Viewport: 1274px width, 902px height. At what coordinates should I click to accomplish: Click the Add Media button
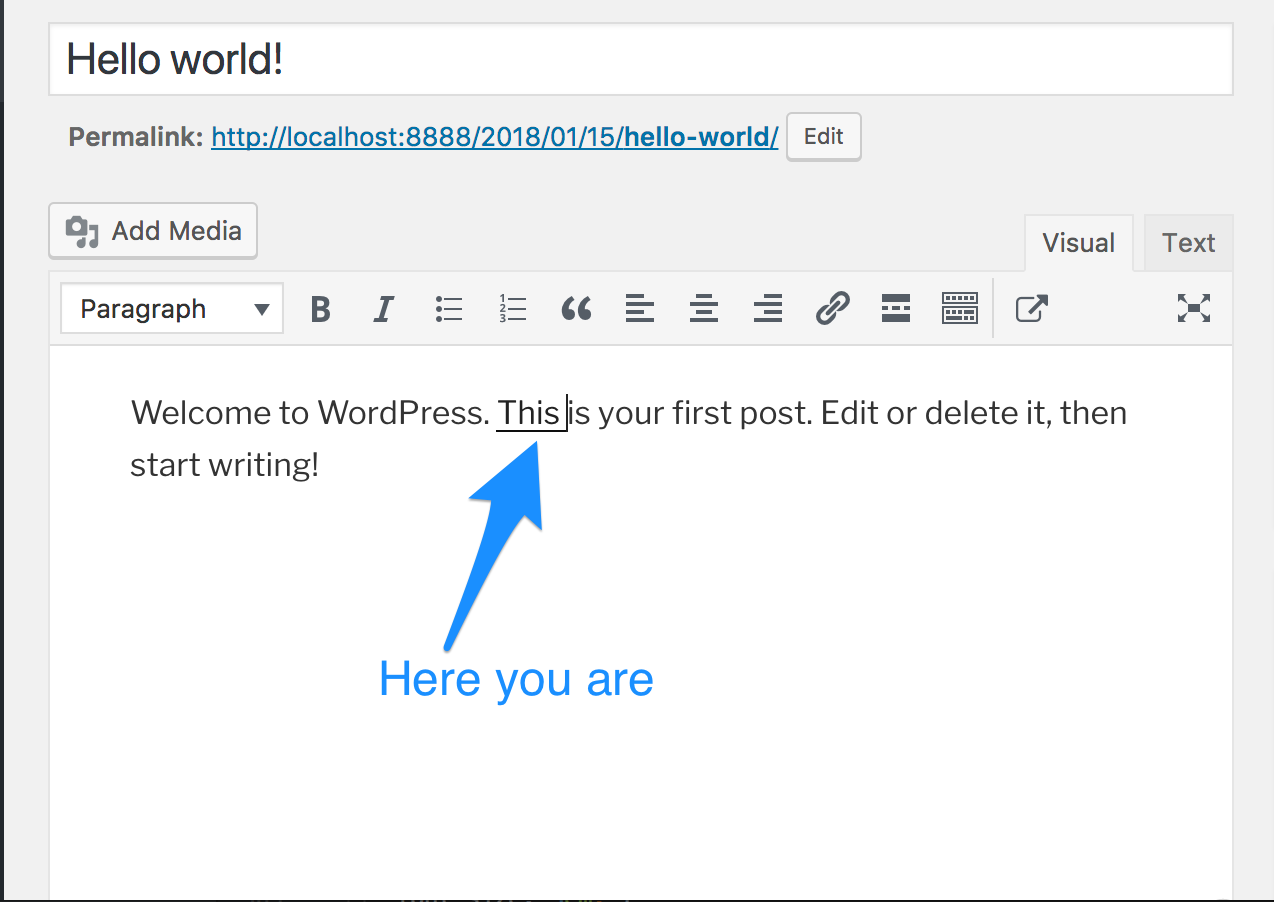(x=153, y=231)
